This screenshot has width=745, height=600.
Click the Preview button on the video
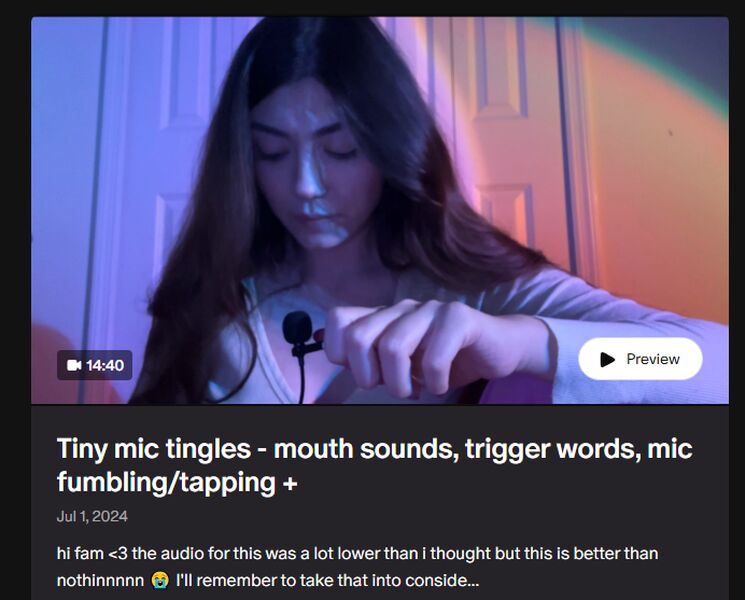(x=640, y=359)
